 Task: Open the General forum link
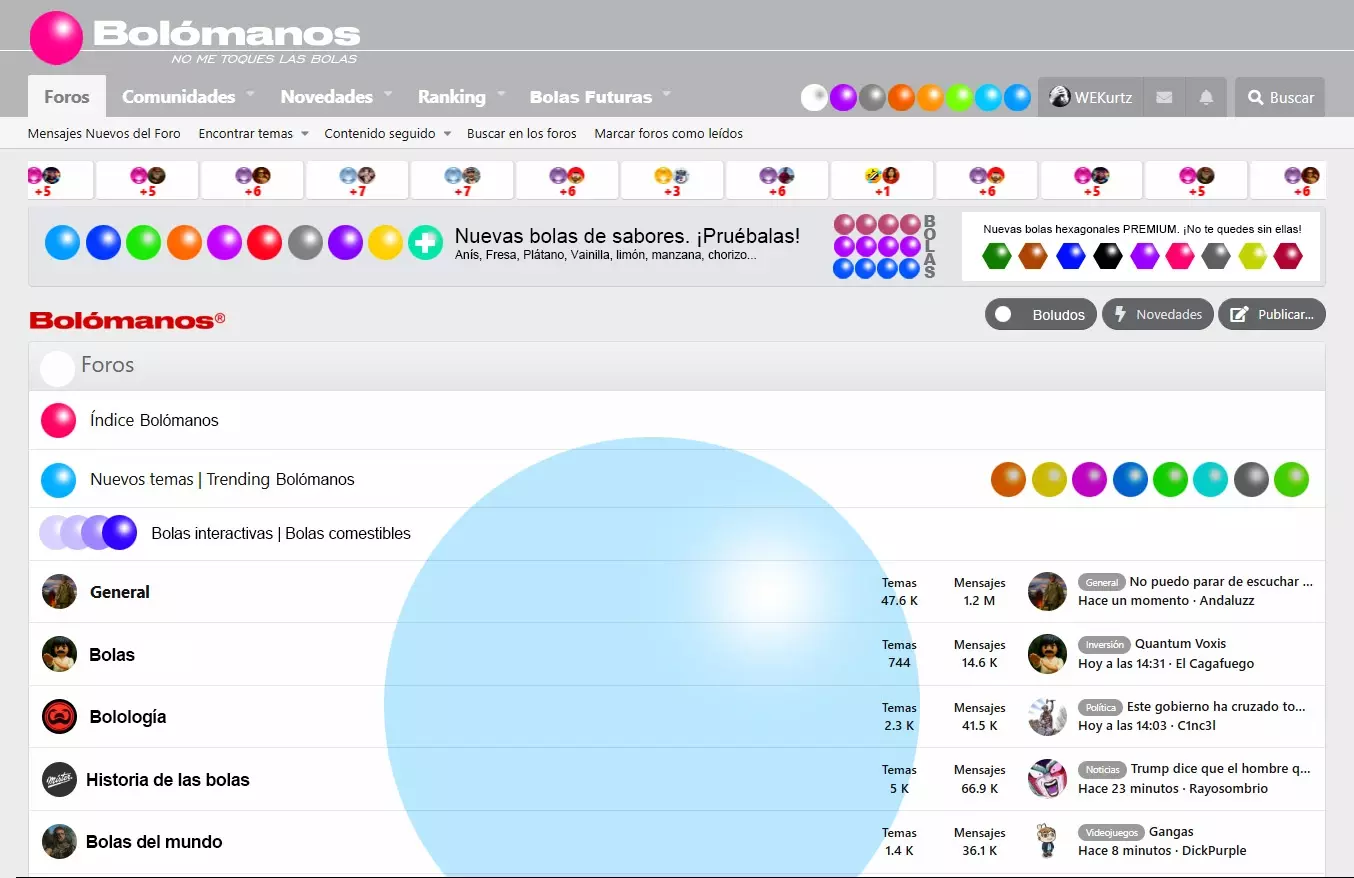(x=120, y=592)
